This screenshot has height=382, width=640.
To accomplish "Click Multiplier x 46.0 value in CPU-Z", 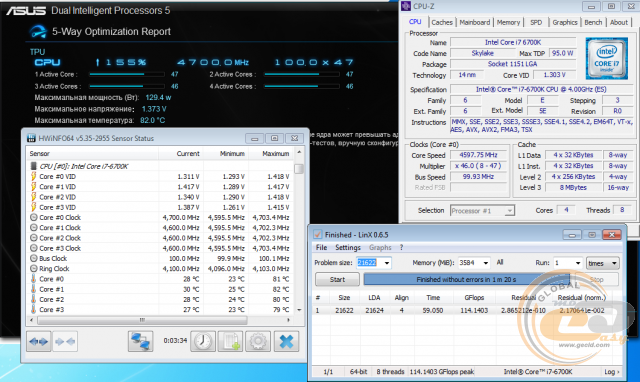I will [478, 166].
